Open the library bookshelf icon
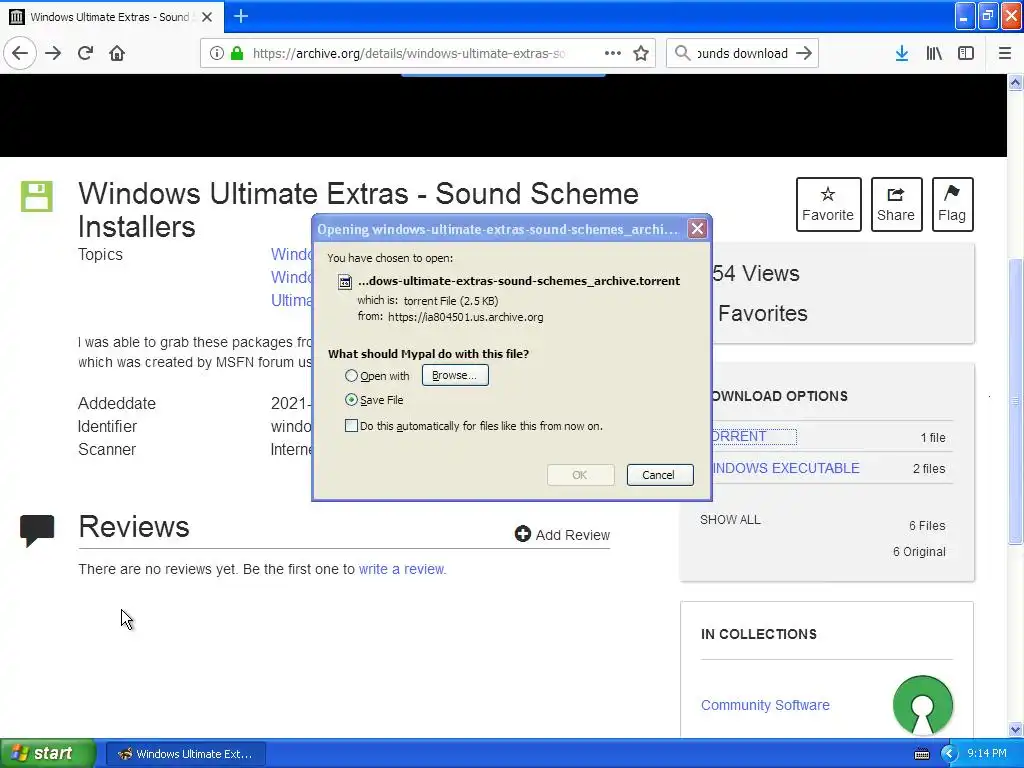1024x768 pixels. pos(934,53)
